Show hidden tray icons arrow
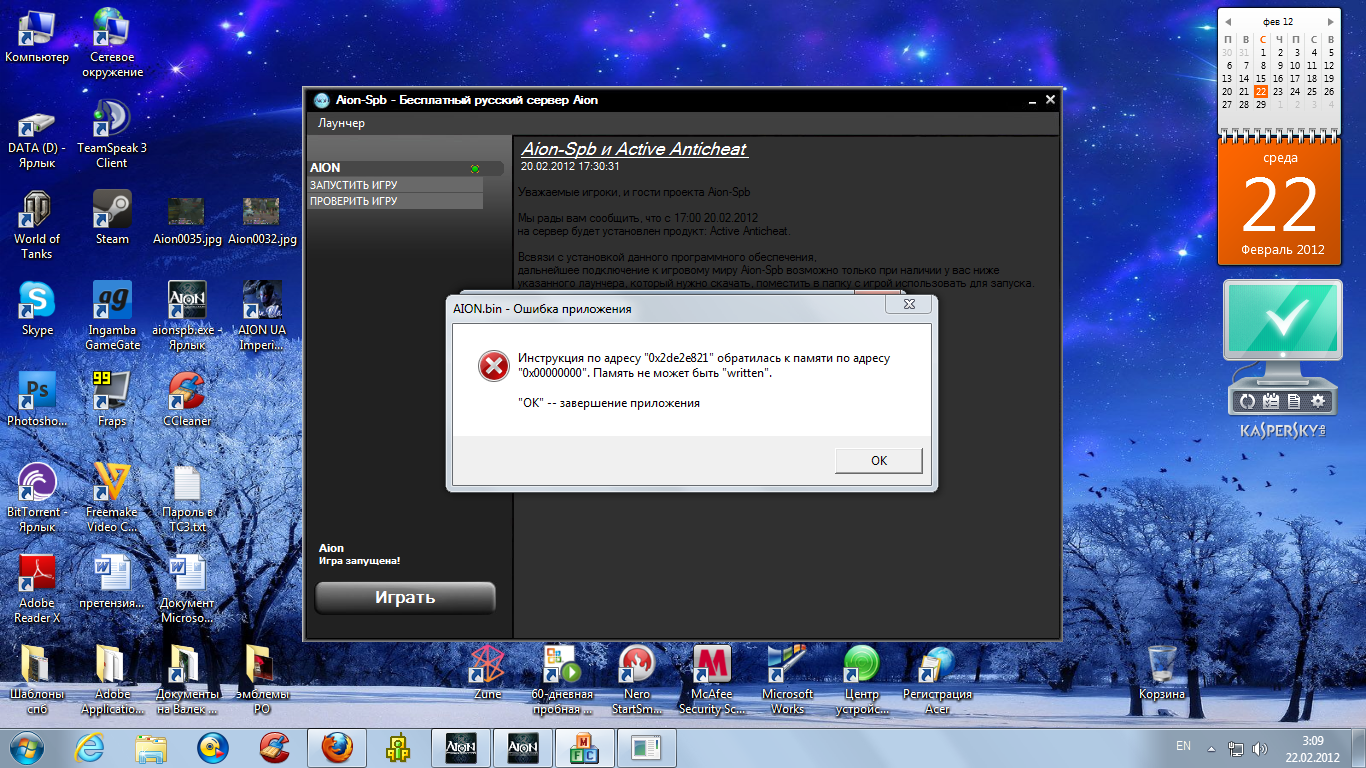The height and width of the screenshot is (768, 1366). (1211, 748)
